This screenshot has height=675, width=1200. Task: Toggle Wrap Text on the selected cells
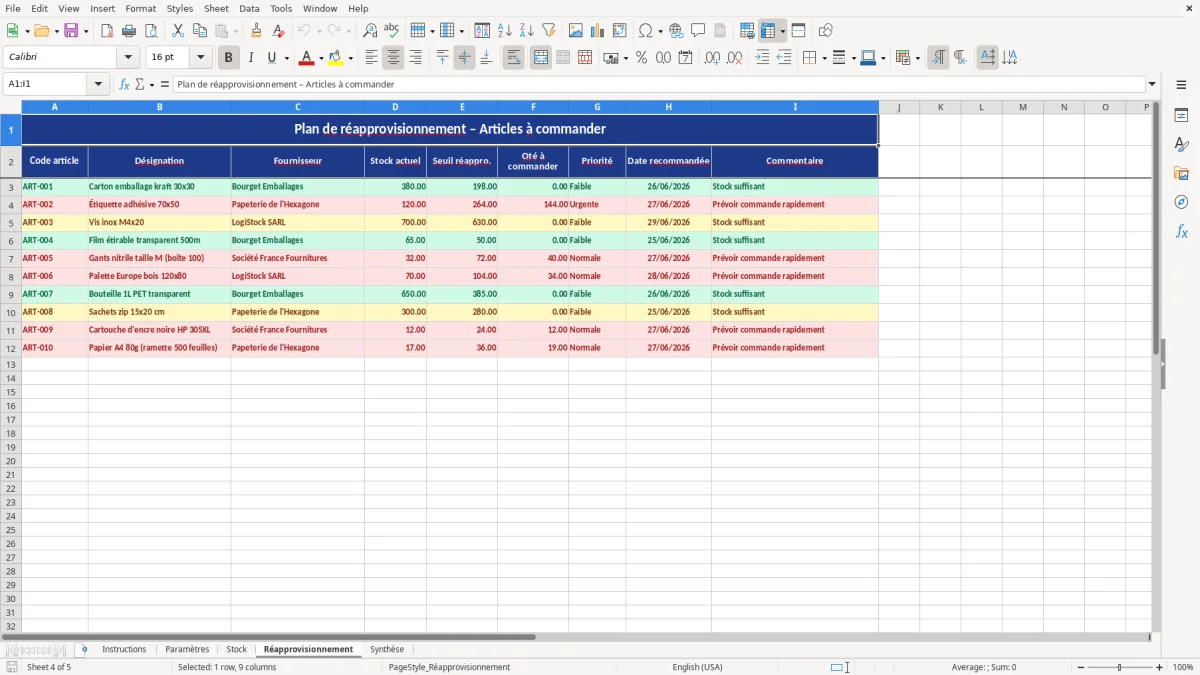(514, 58)
